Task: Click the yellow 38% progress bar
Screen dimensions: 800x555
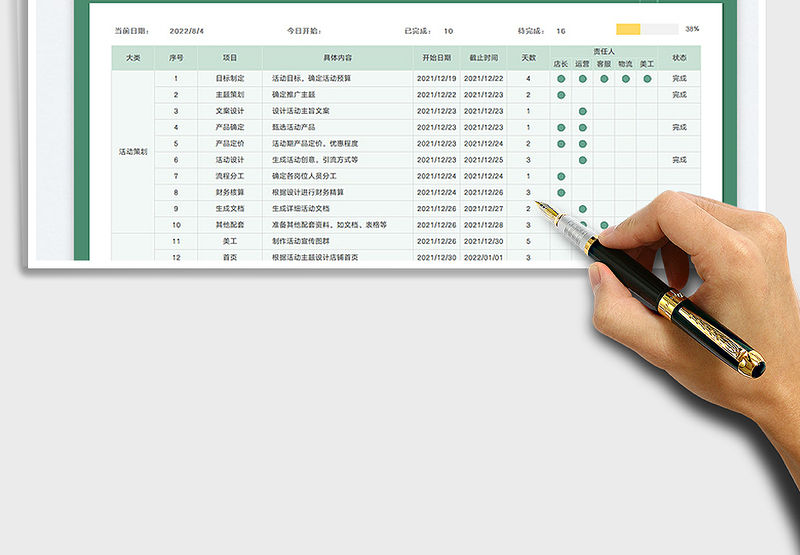Action: tap(628, 30)
